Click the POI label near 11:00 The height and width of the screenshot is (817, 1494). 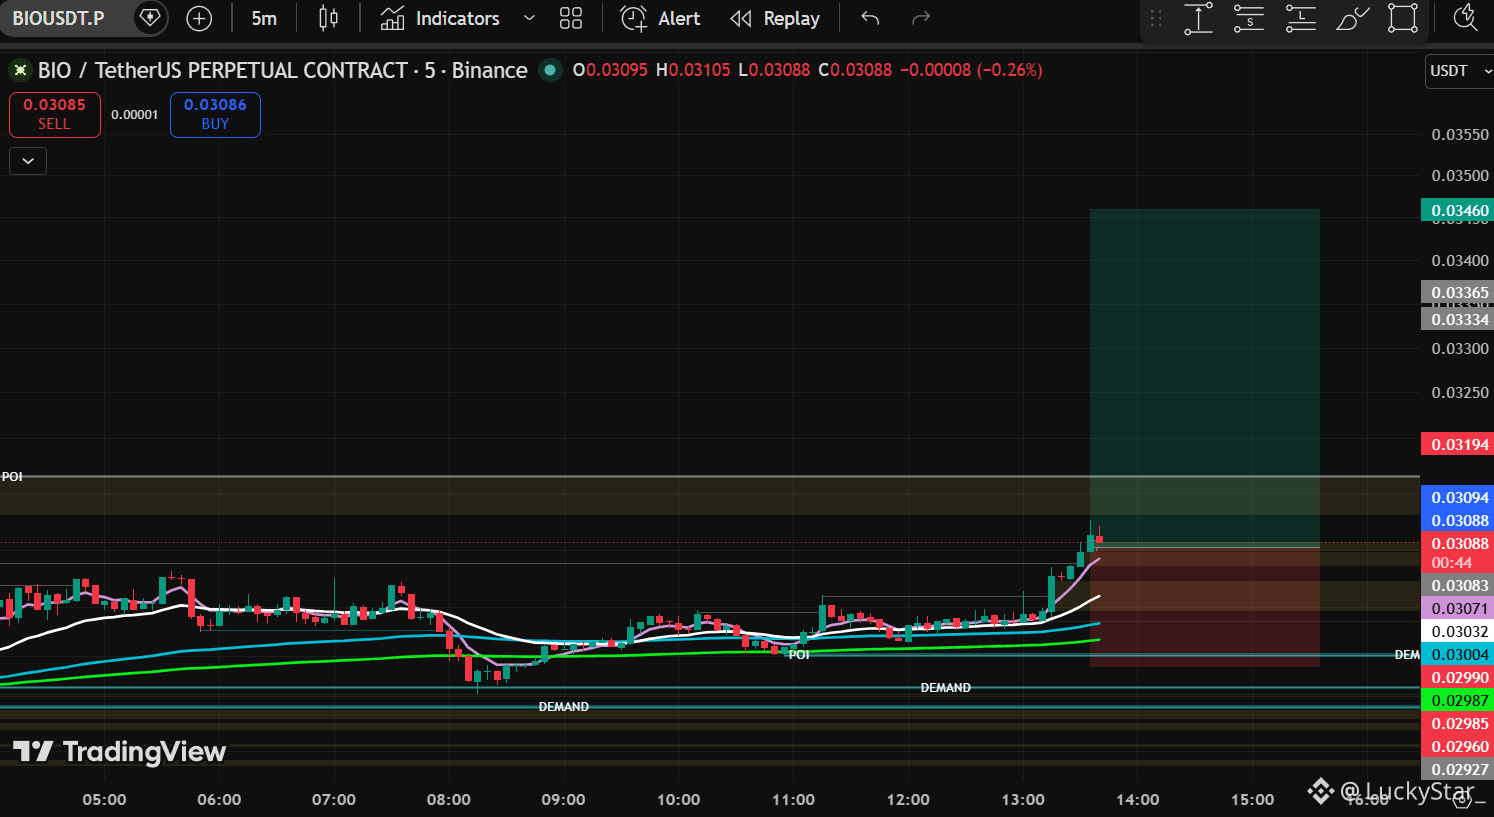(799, 655)
